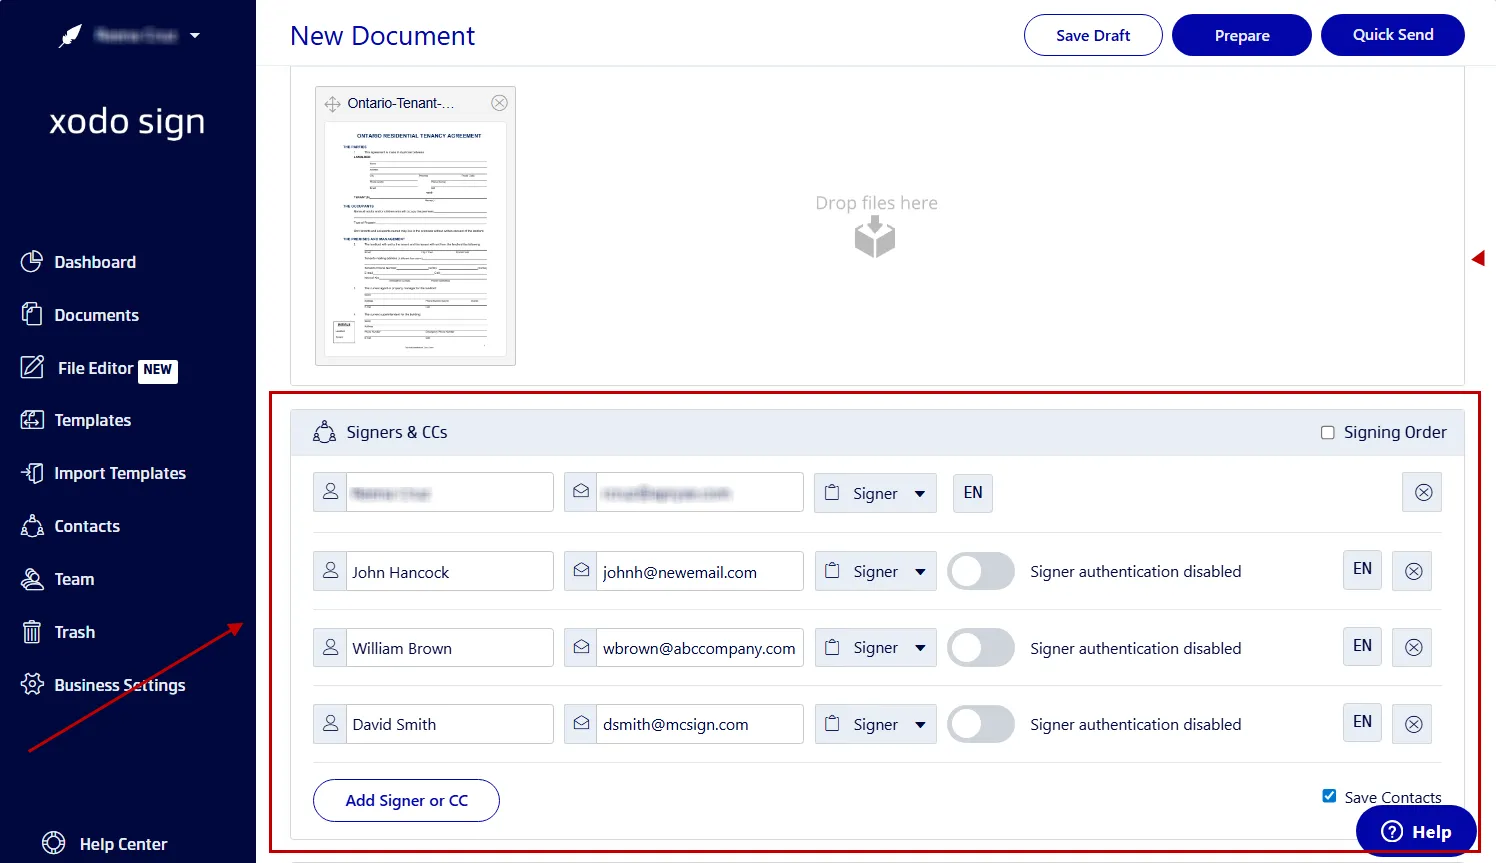Open the Dashboard page

[x=94, y=262]
